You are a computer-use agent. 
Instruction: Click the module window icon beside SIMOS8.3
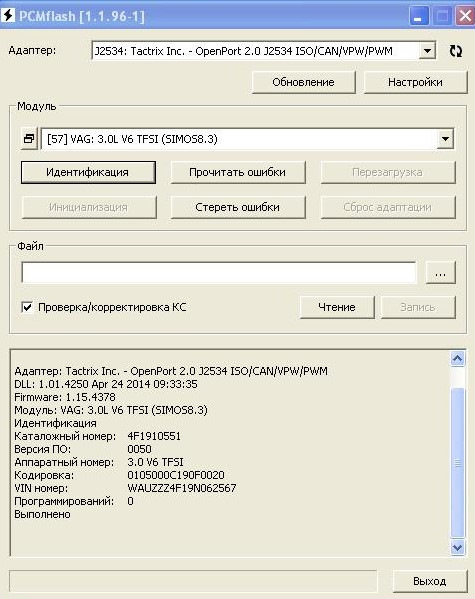click(x=29, y=138)
